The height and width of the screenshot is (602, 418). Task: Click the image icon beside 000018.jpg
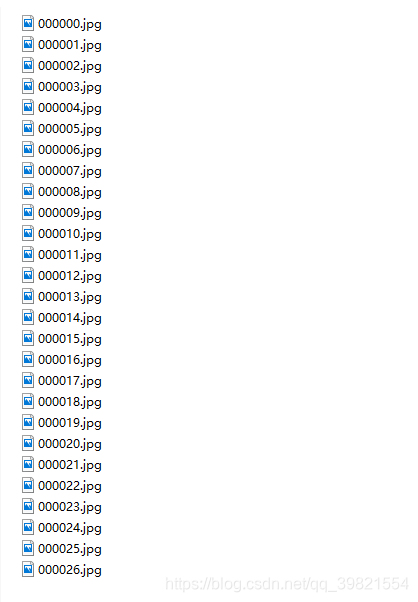tap(28, 401)
